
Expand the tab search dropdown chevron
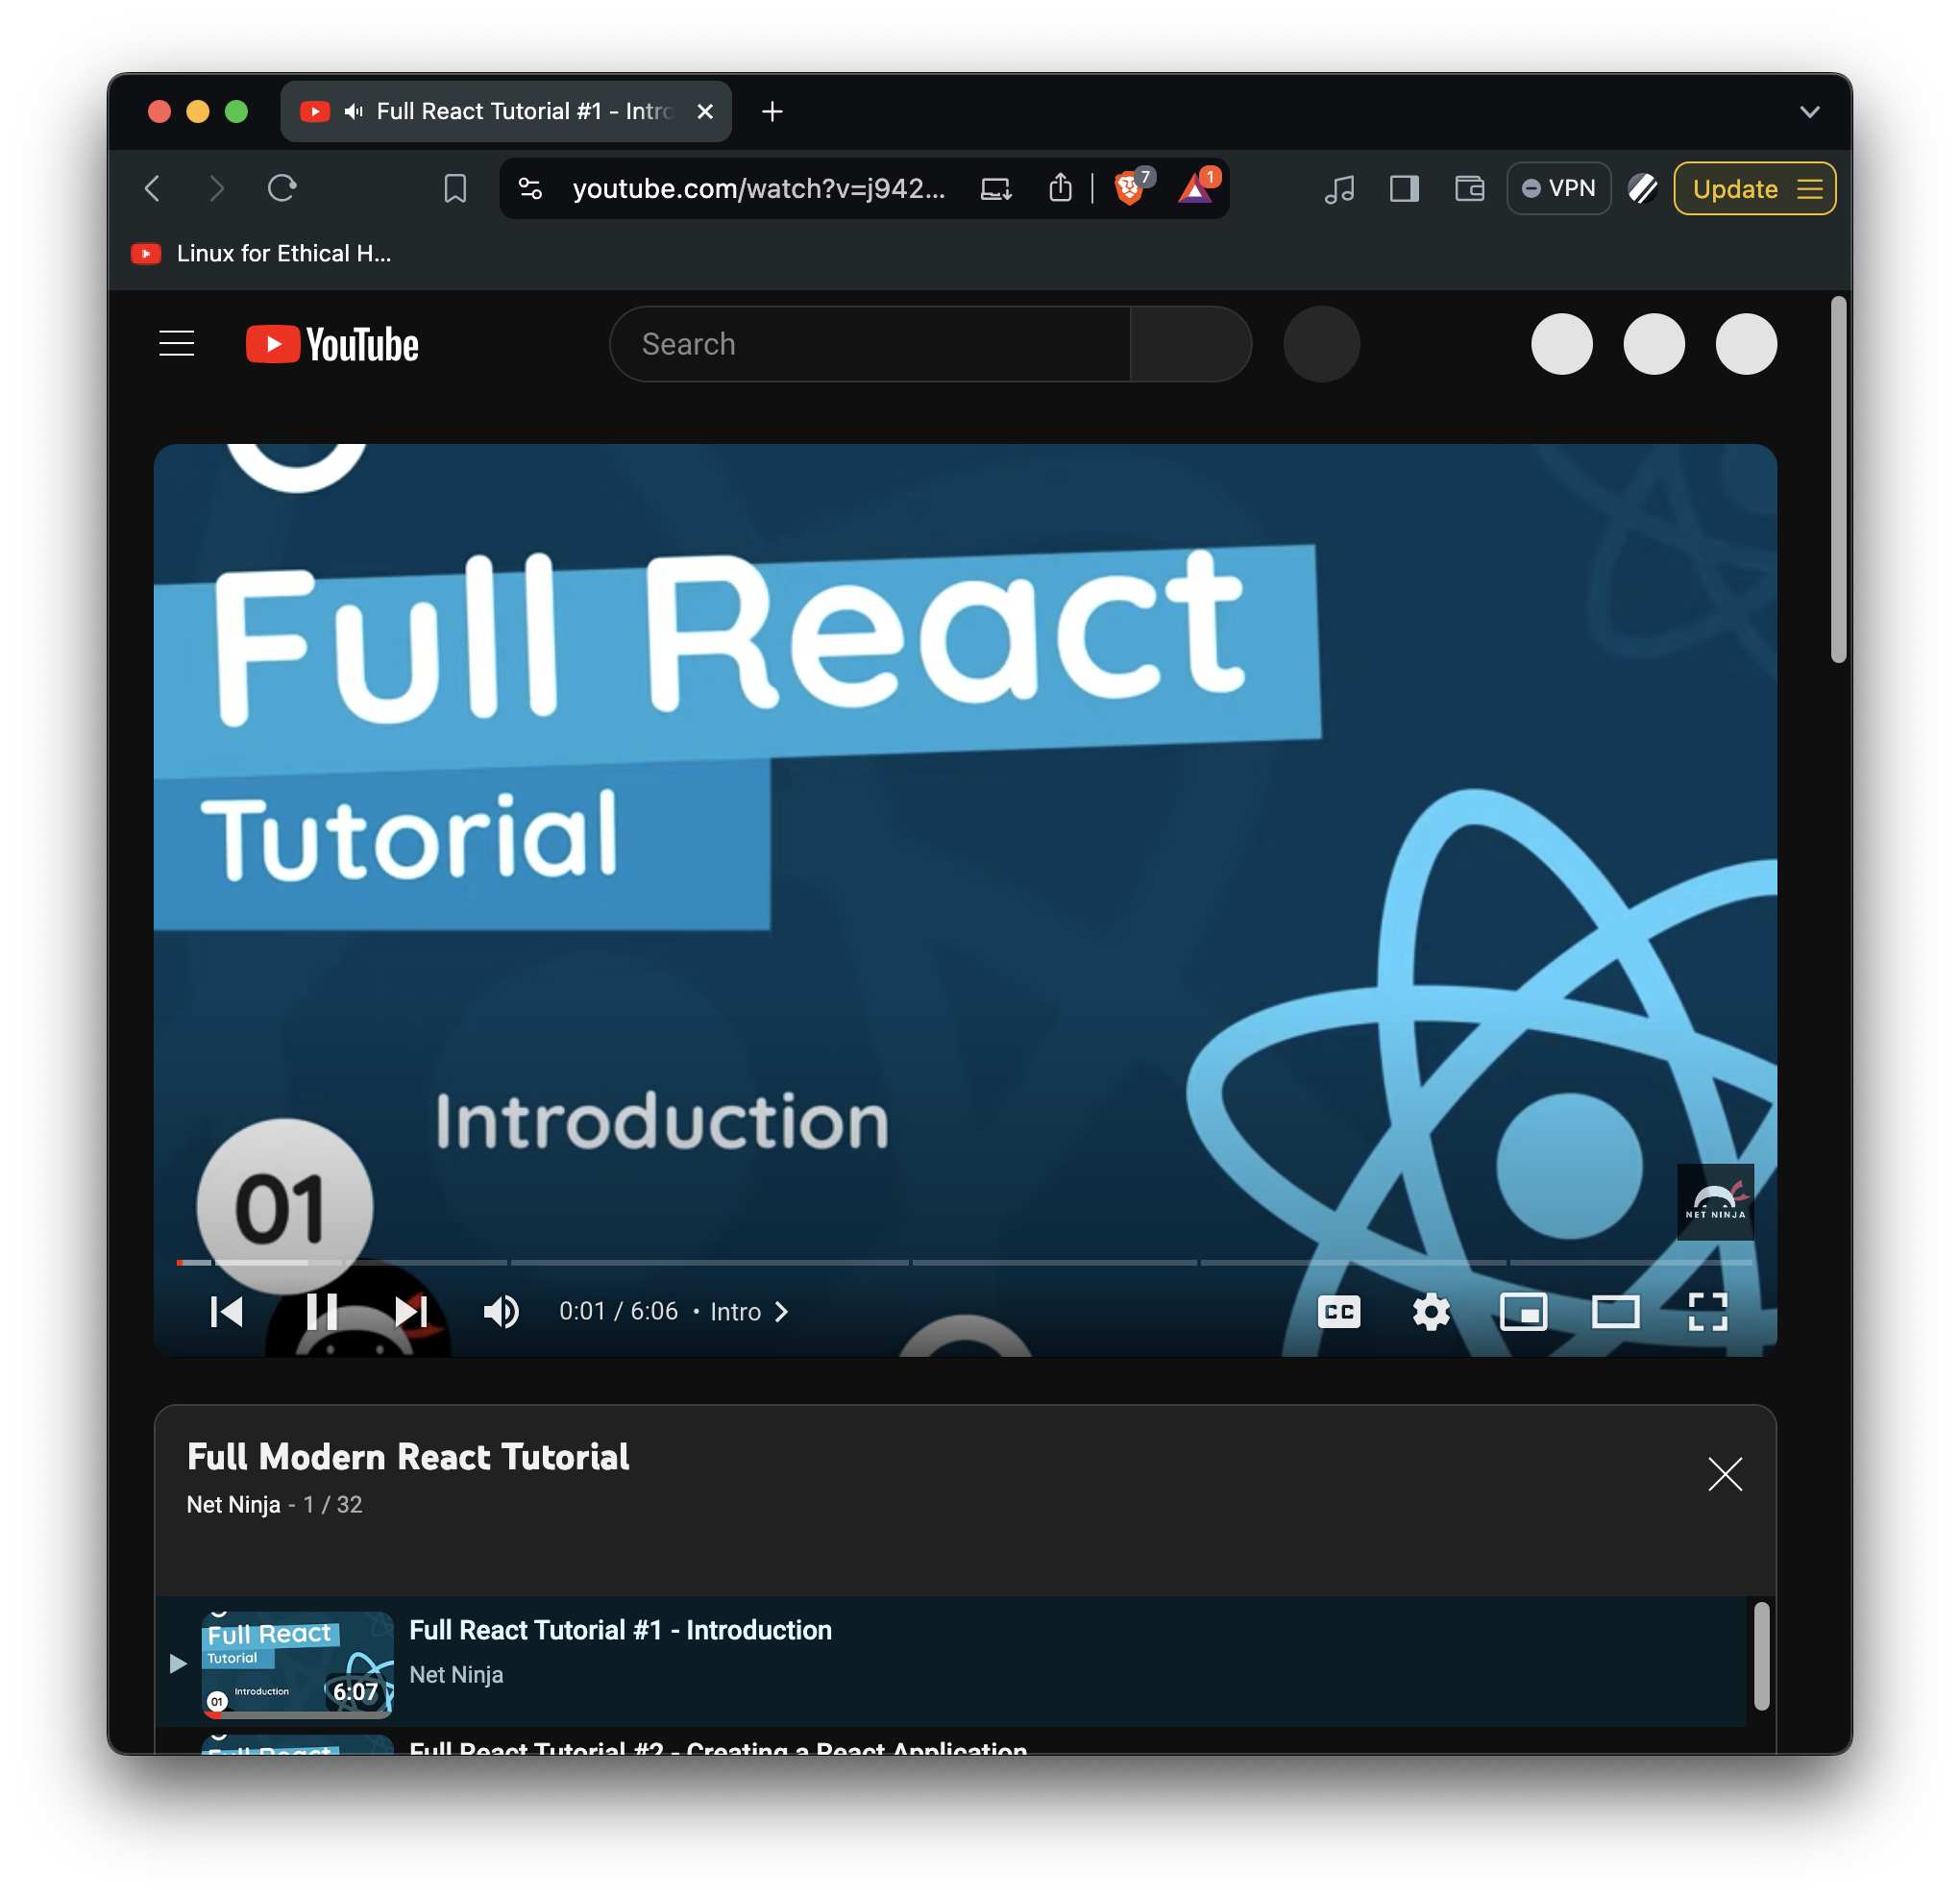click(1809, 111)
